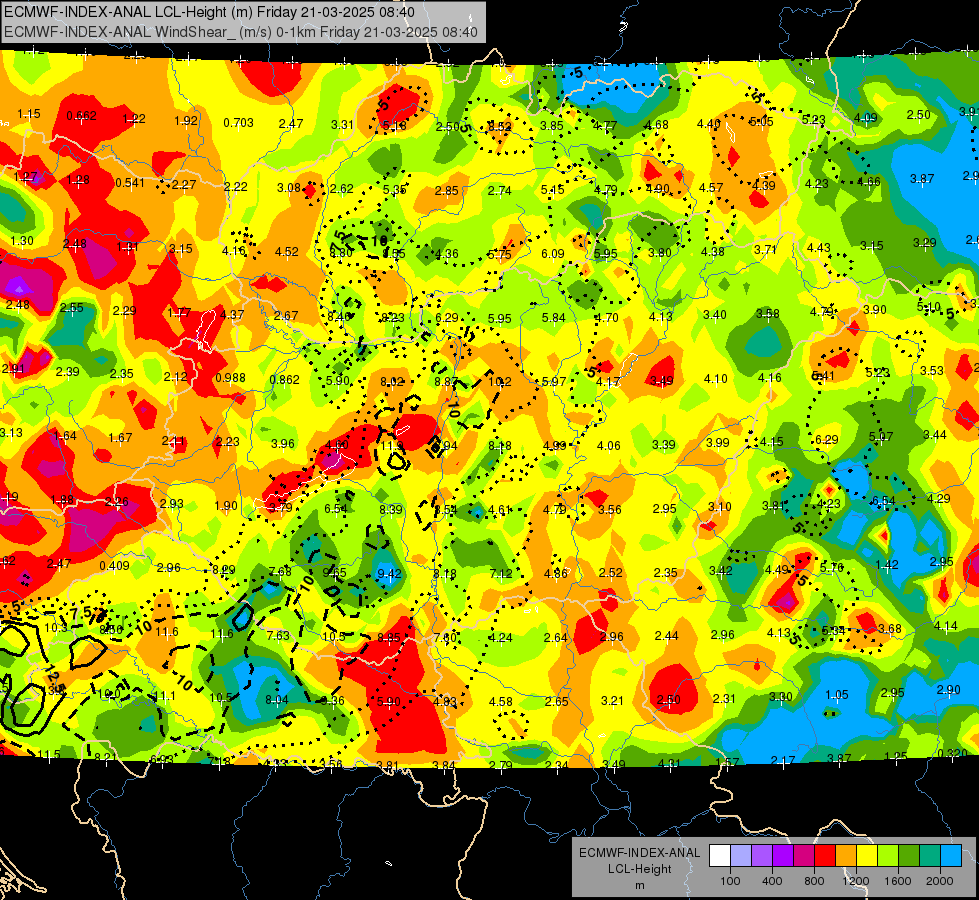Image resolution: width=979 pixels, height=900 pixels.
Task: Click the wind shear value 0.703
Action: coord(239,123)
